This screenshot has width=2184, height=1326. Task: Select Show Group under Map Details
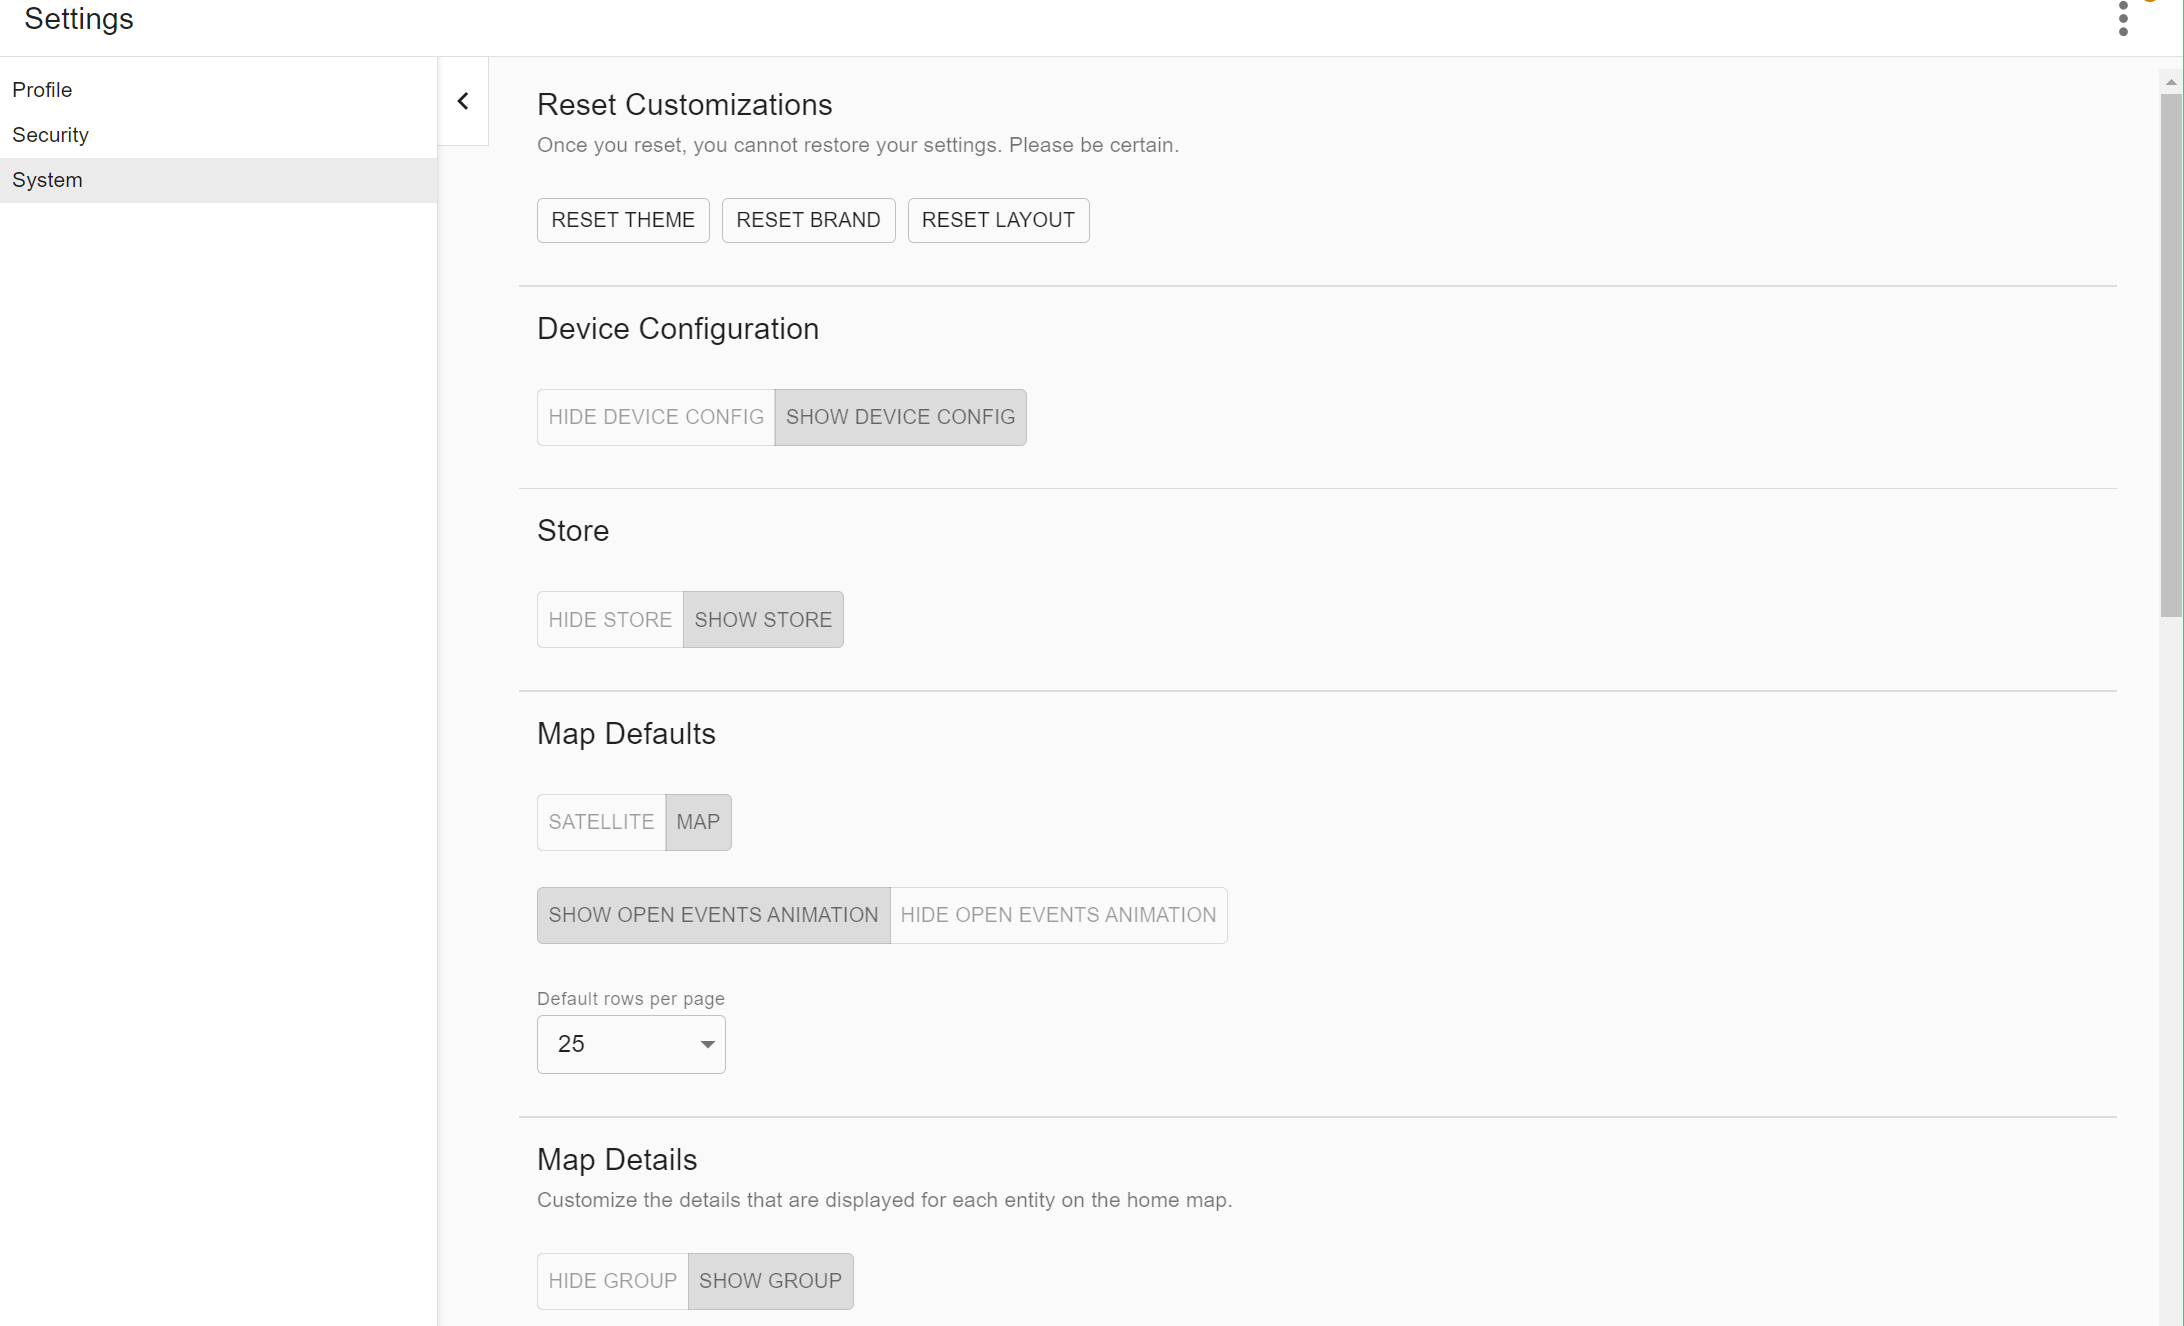[769, 1281]
